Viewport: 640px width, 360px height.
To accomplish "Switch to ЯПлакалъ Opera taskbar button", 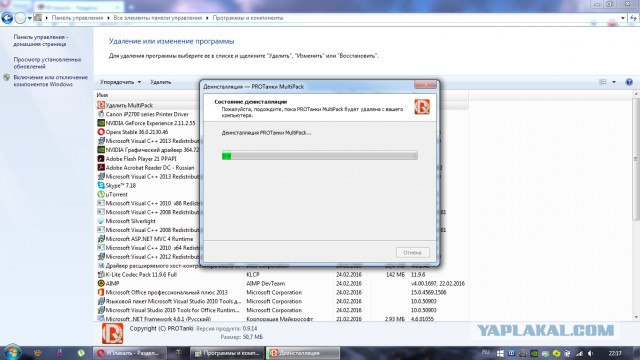I will click(129, 353).
